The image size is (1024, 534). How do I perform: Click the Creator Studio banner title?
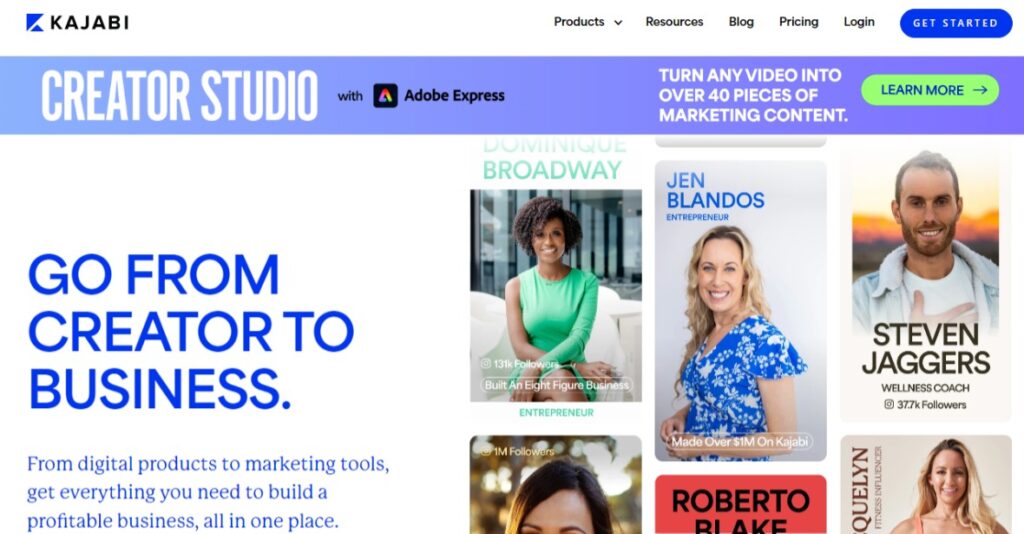(x=180, y=96)
